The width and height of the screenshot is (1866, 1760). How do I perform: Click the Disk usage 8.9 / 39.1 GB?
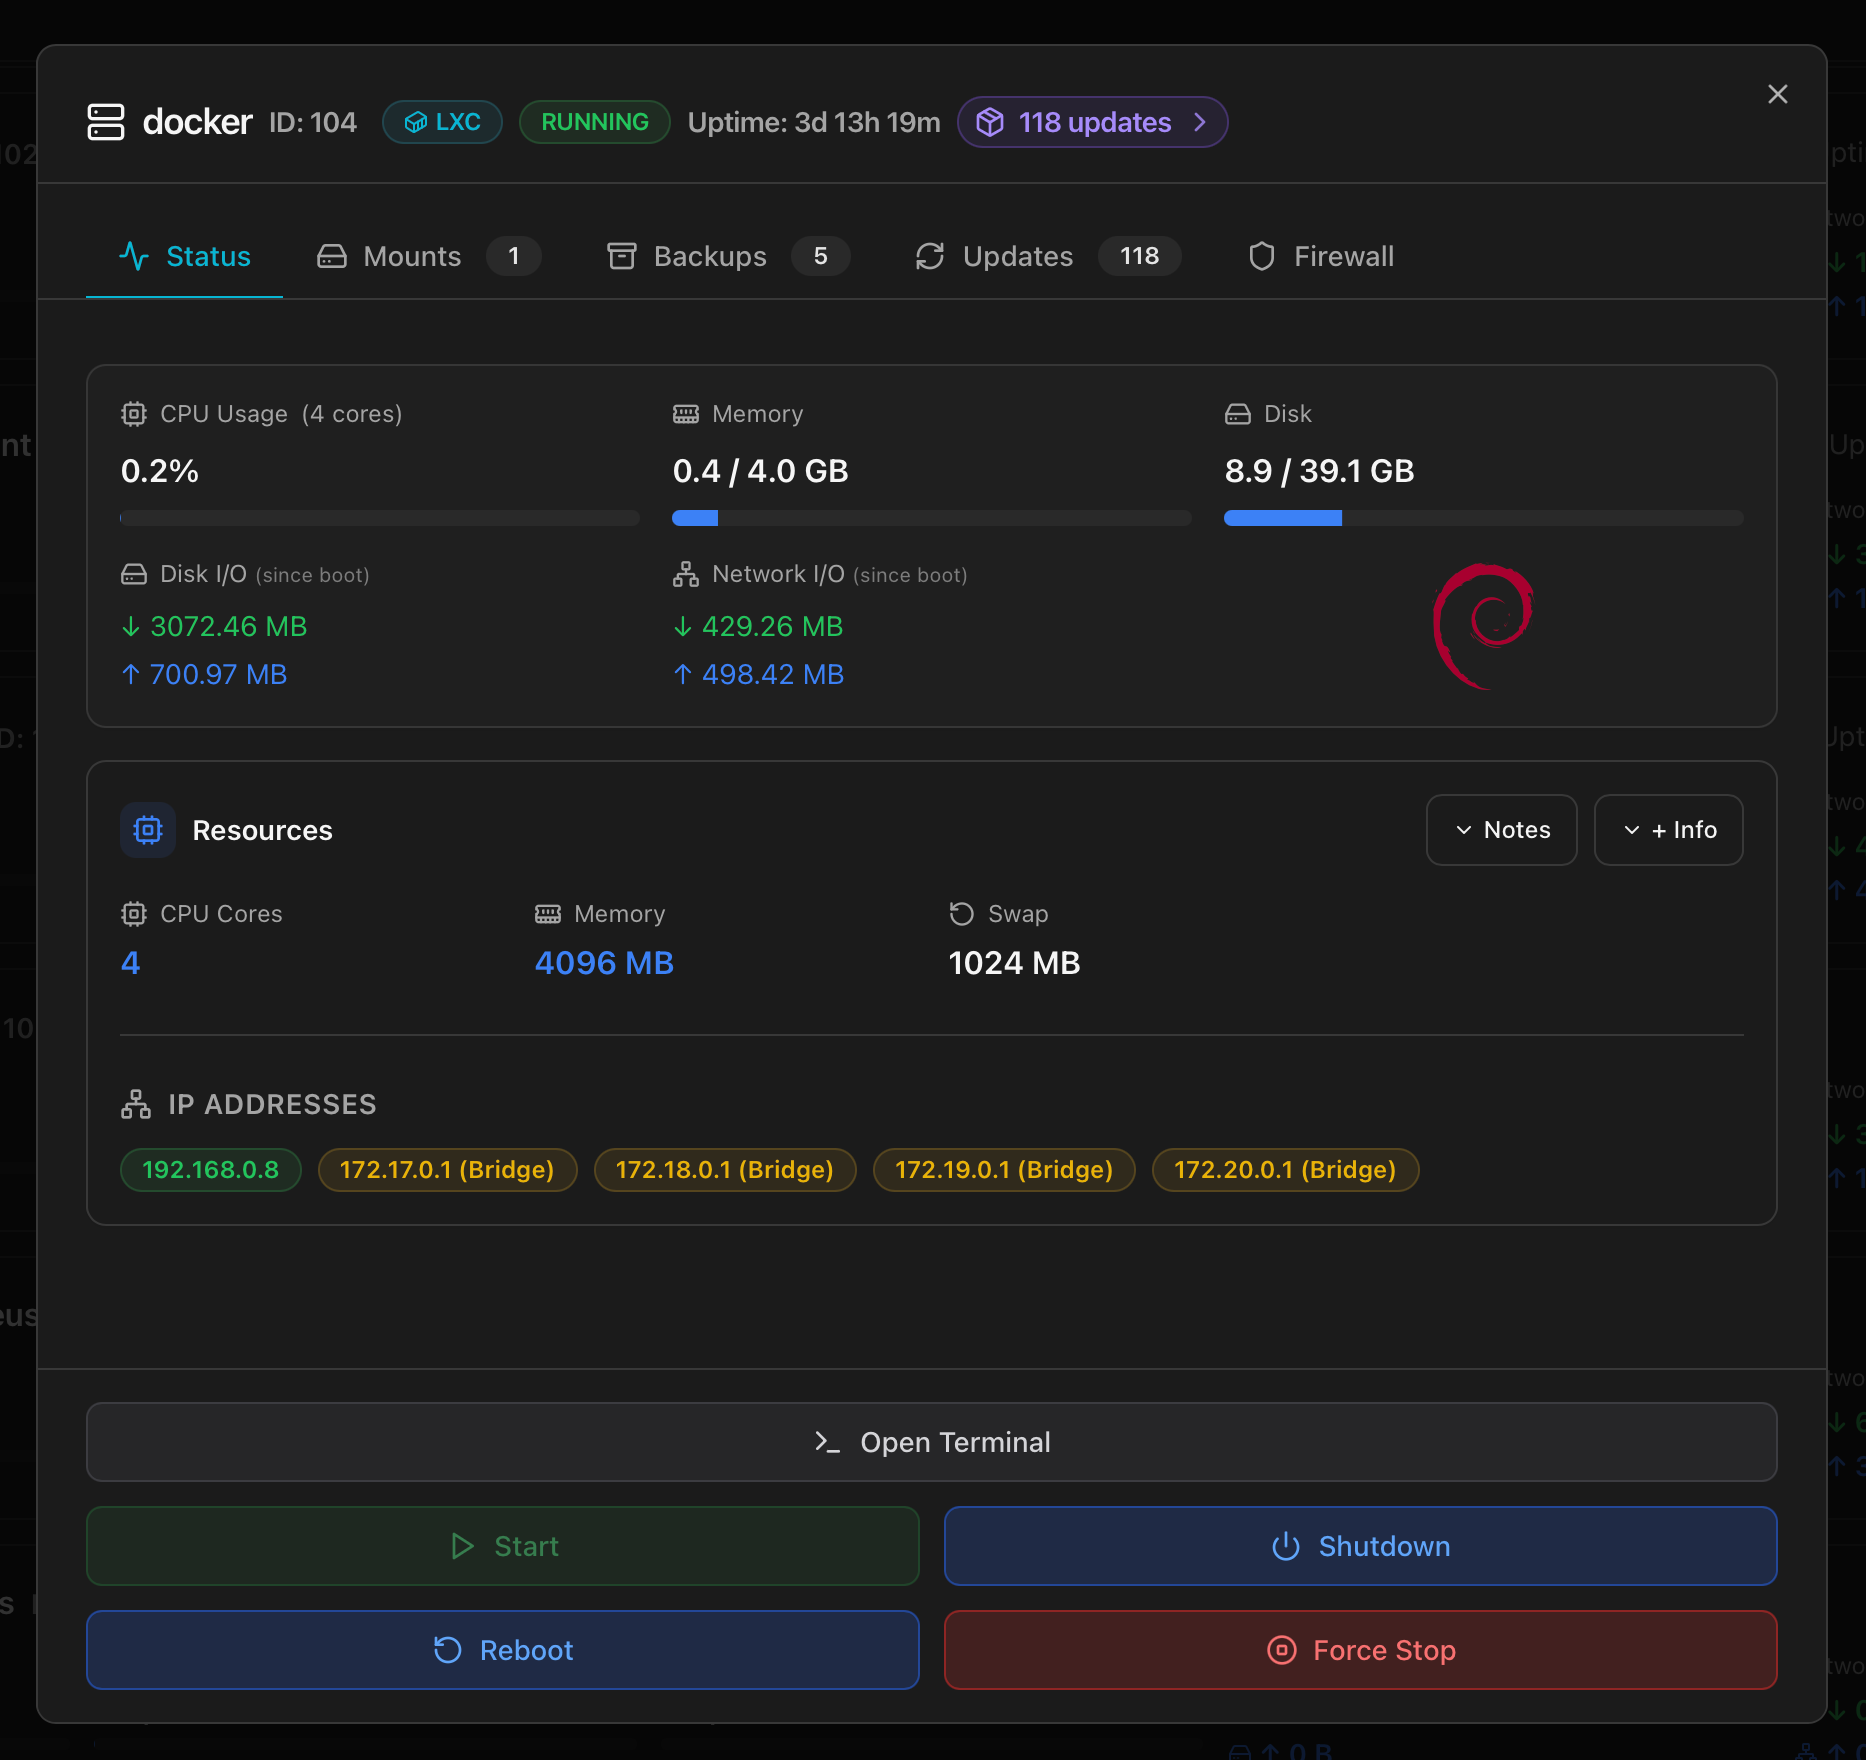pos(1320,471)
